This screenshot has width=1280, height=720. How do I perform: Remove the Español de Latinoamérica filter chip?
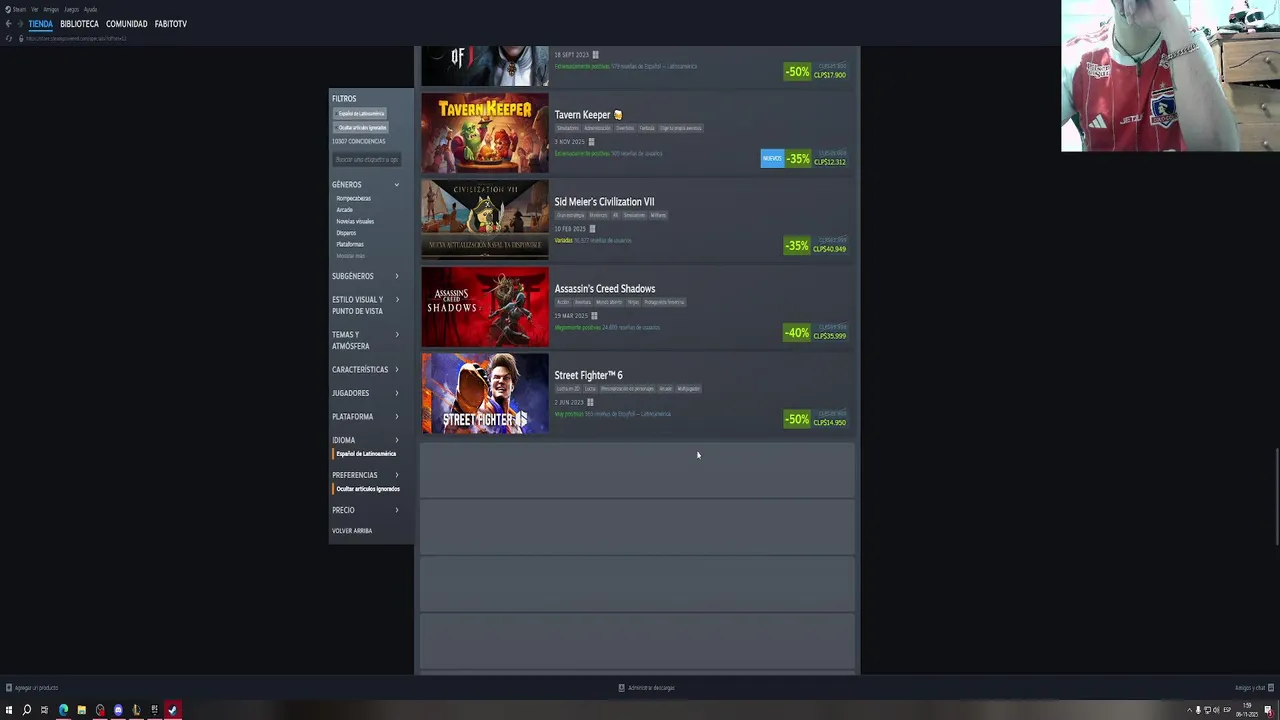(360, 113)
